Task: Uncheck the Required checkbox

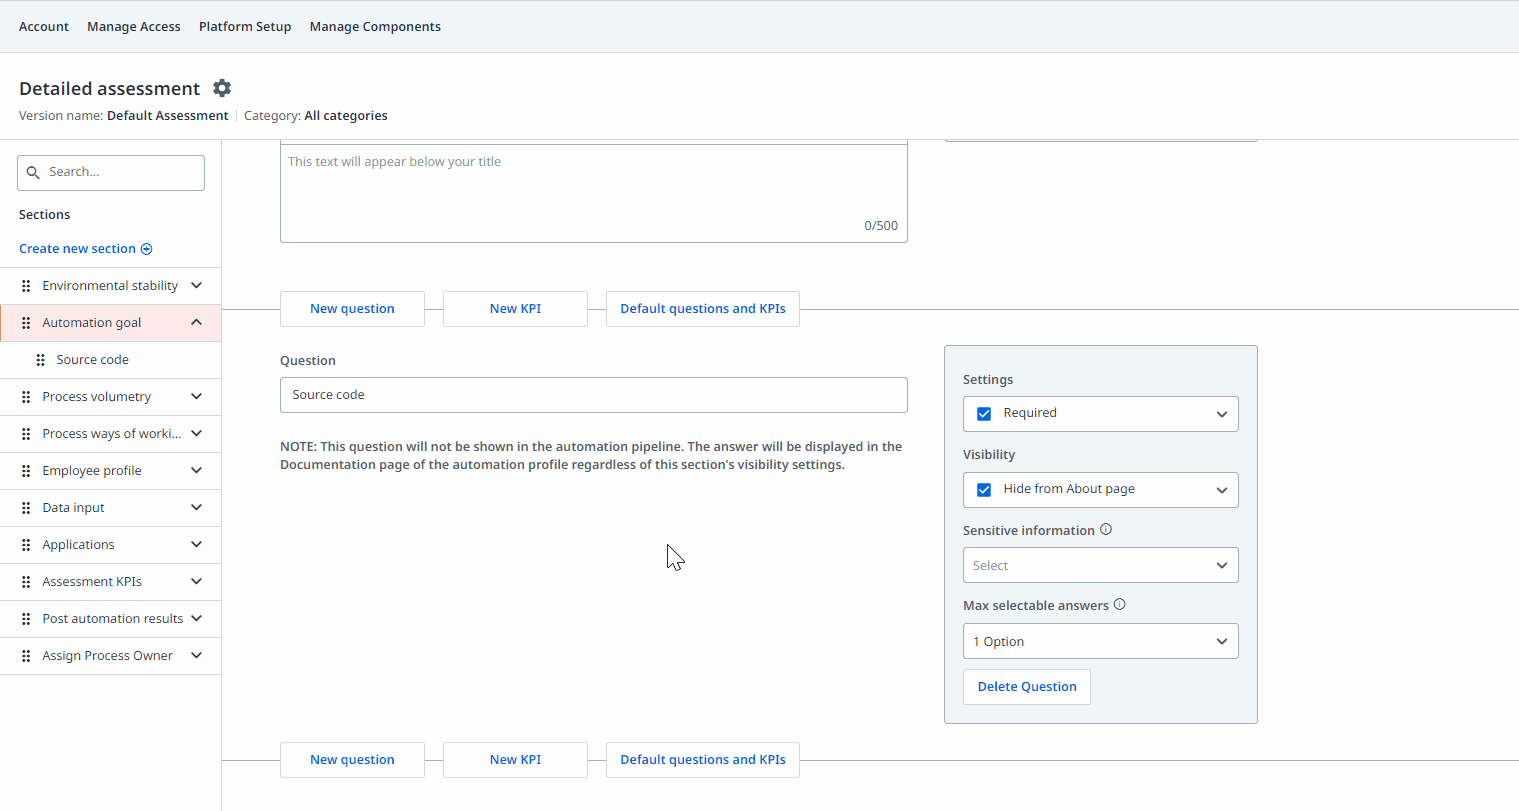Action: pos(984,414)
